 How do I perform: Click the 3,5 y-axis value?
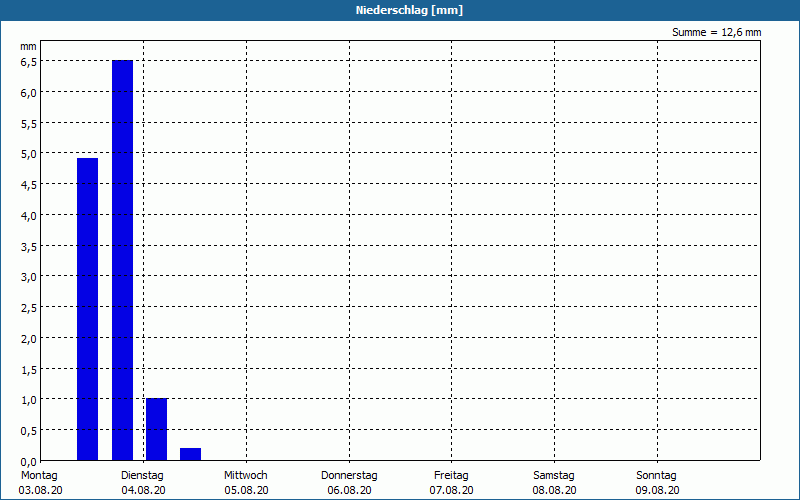29,246
